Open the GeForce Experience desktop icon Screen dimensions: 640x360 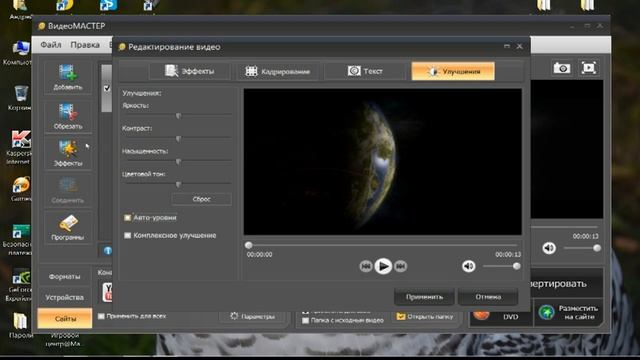click(19, 284)
